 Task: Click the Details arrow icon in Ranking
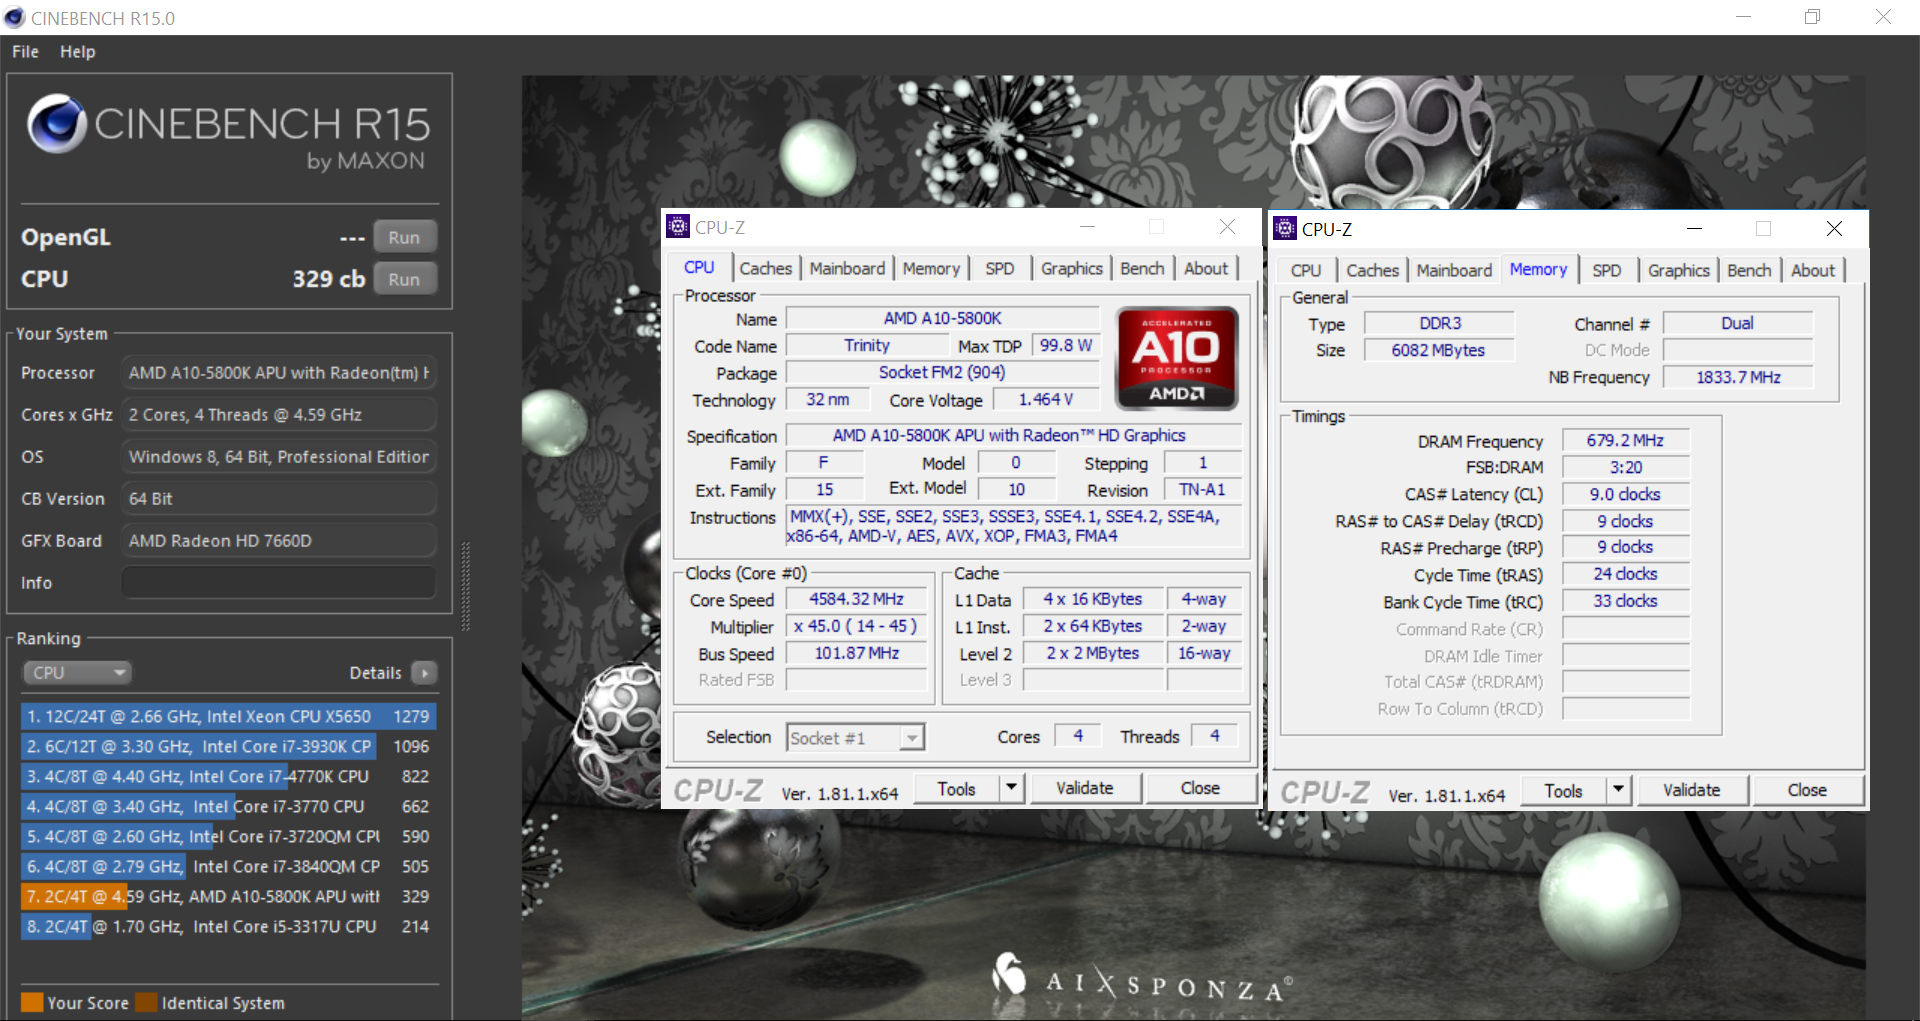(425, 673)
